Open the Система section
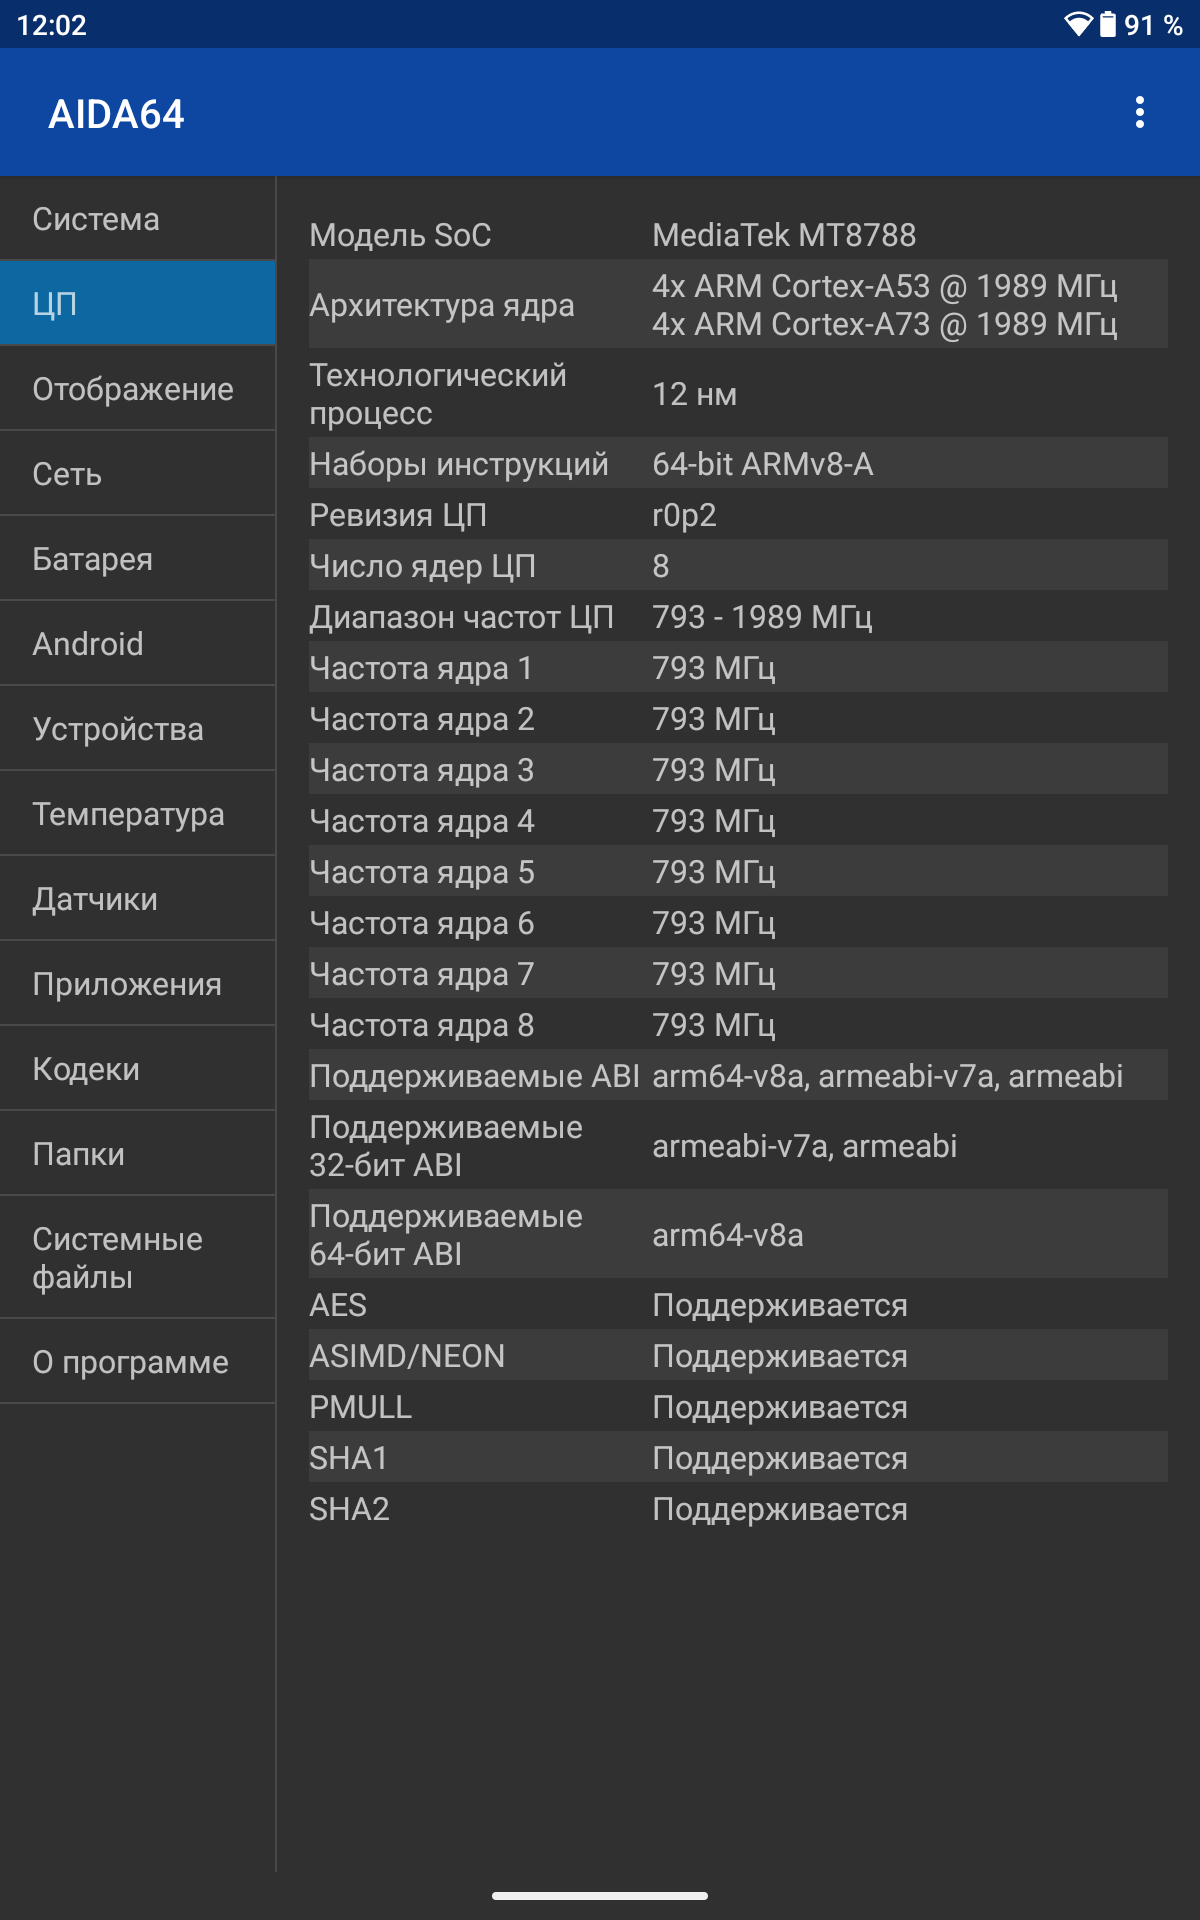 pyautogui.click(x=138, y=219)
